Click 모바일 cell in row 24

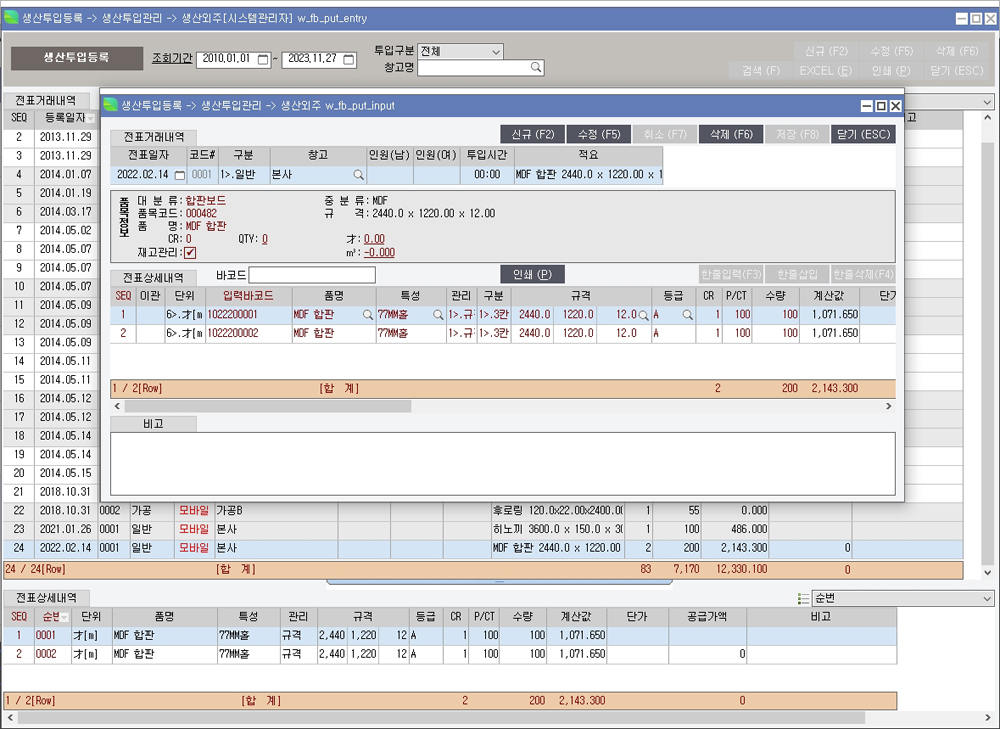click(x=194, y=548)
